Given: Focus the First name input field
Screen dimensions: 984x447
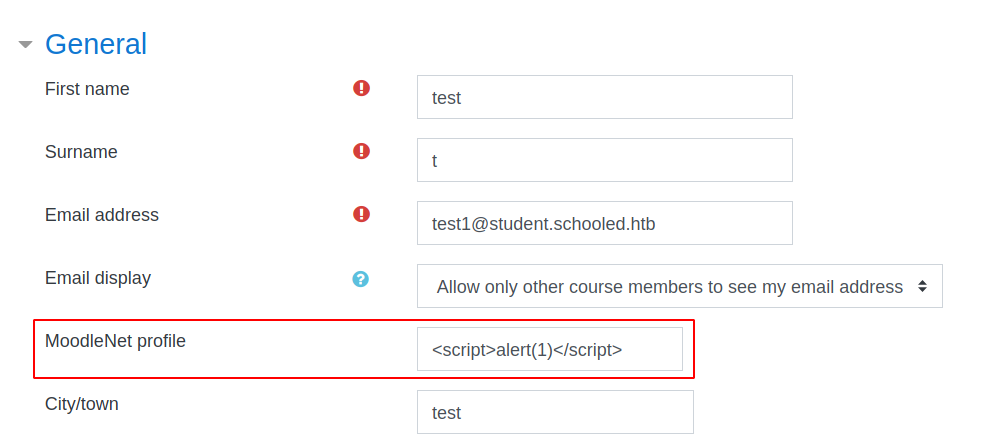Looking at the screenshot, I should coord(604,97).
